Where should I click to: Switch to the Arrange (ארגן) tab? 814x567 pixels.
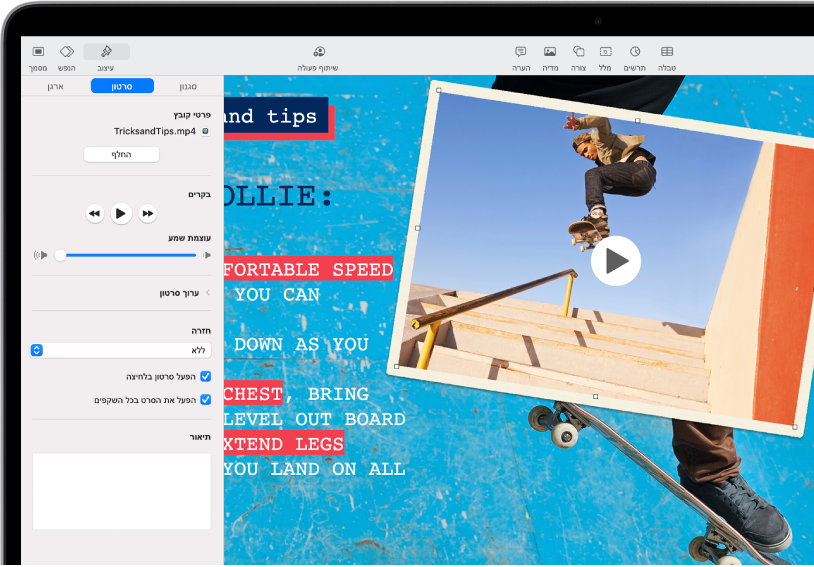tap(56, 86)
